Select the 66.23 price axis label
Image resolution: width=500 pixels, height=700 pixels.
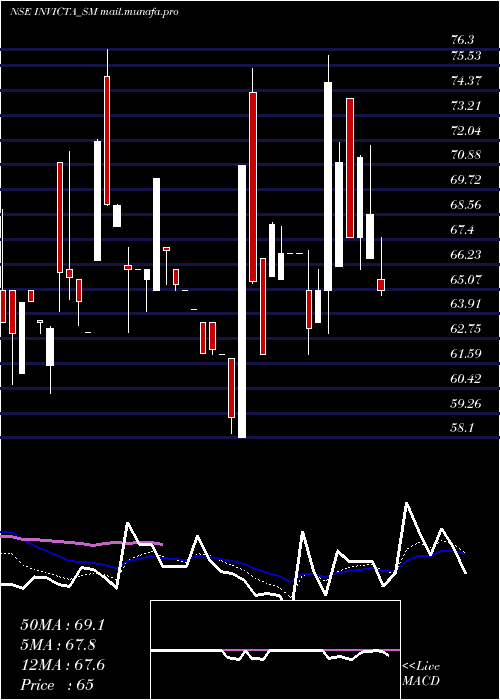click(x=466, y=255)
